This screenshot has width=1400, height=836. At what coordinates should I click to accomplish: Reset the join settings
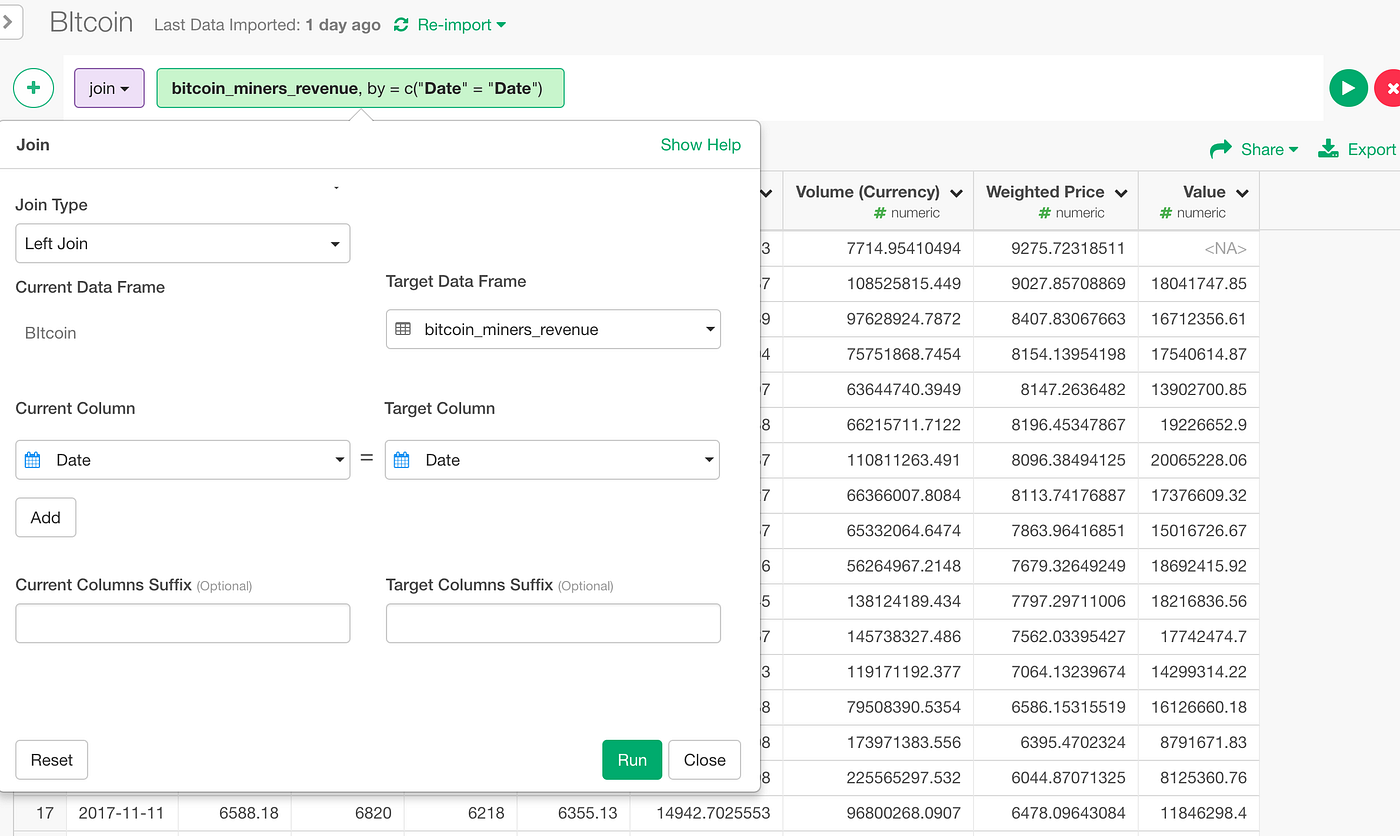[x=51, y=760]
